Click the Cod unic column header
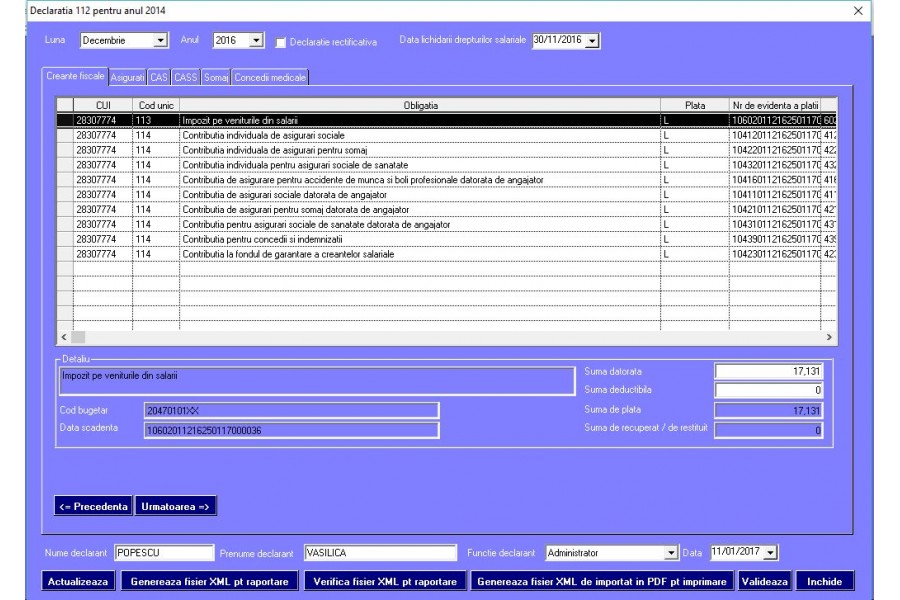This screenshot has height=600, width=900. pos(156,105)
